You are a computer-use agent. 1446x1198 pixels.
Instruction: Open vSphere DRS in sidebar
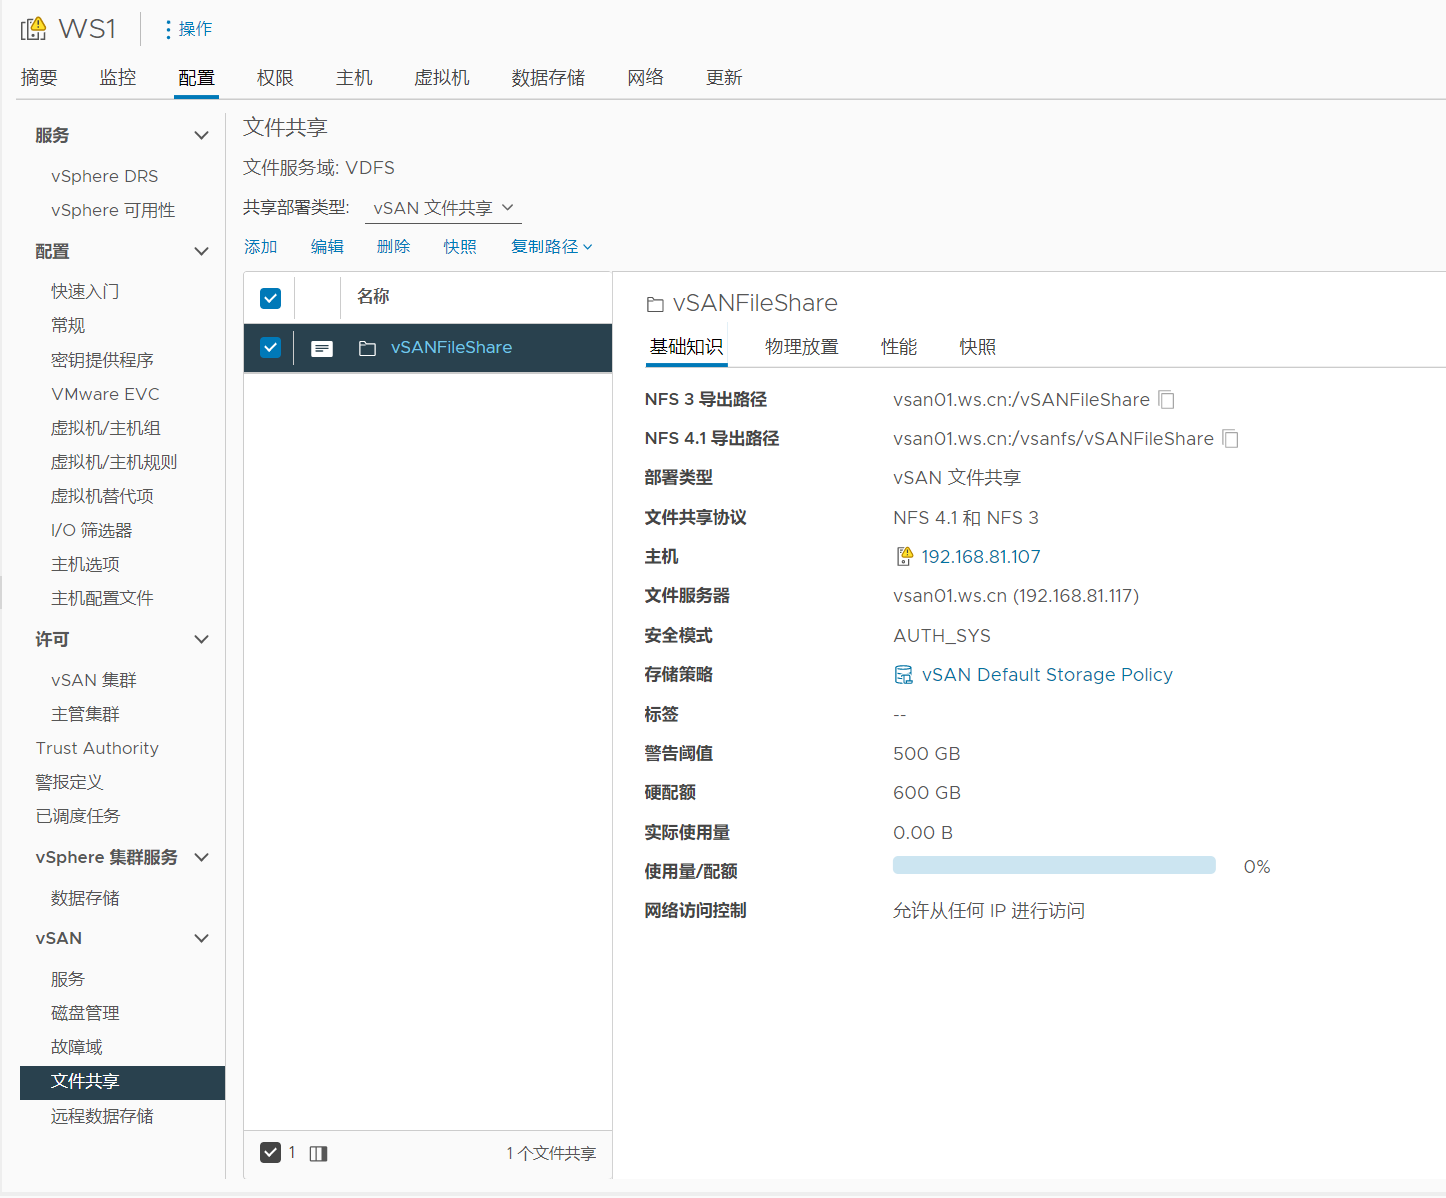(x=105, y=176)
